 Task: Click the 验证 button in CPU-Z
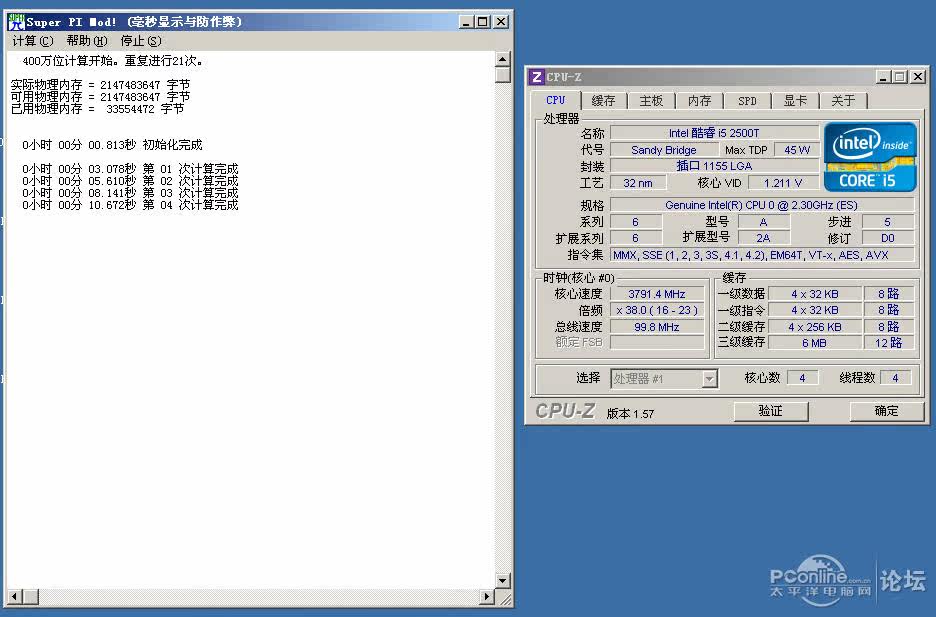771,411
